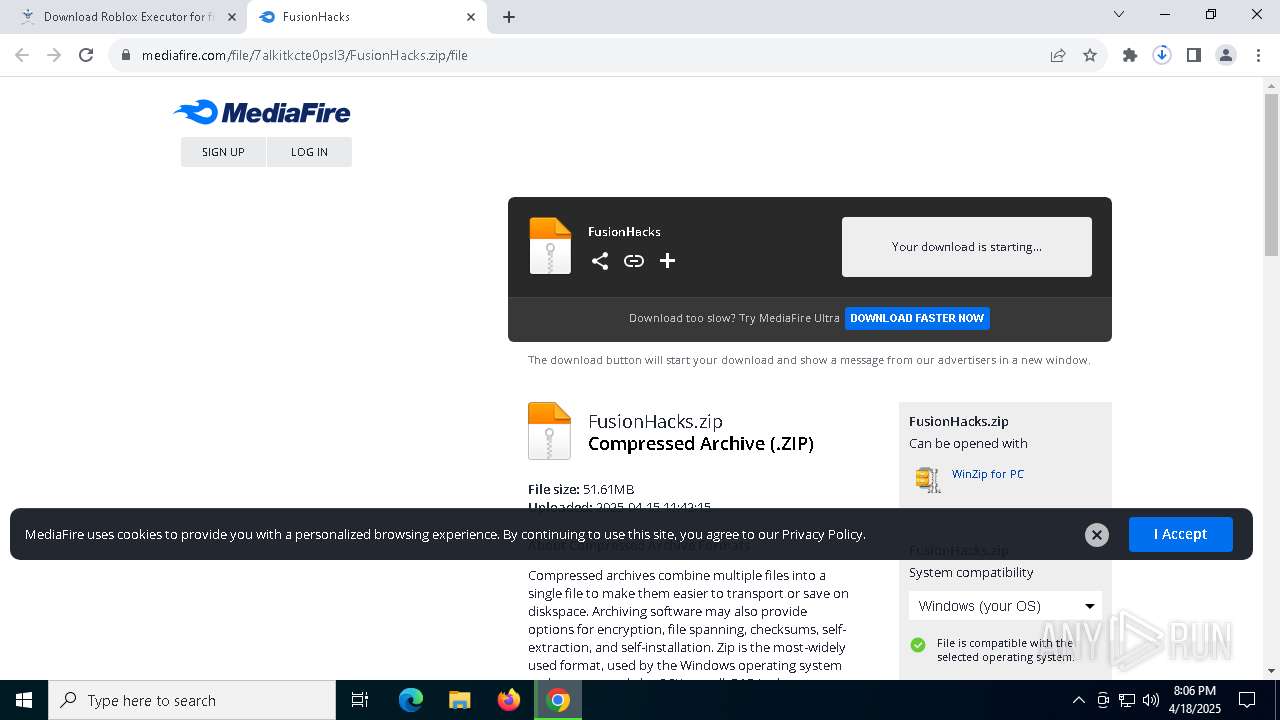Click DOWNLOAD FASTER NOW button
The width and height of the screenshot is (1280, 720).
point(917,318)
